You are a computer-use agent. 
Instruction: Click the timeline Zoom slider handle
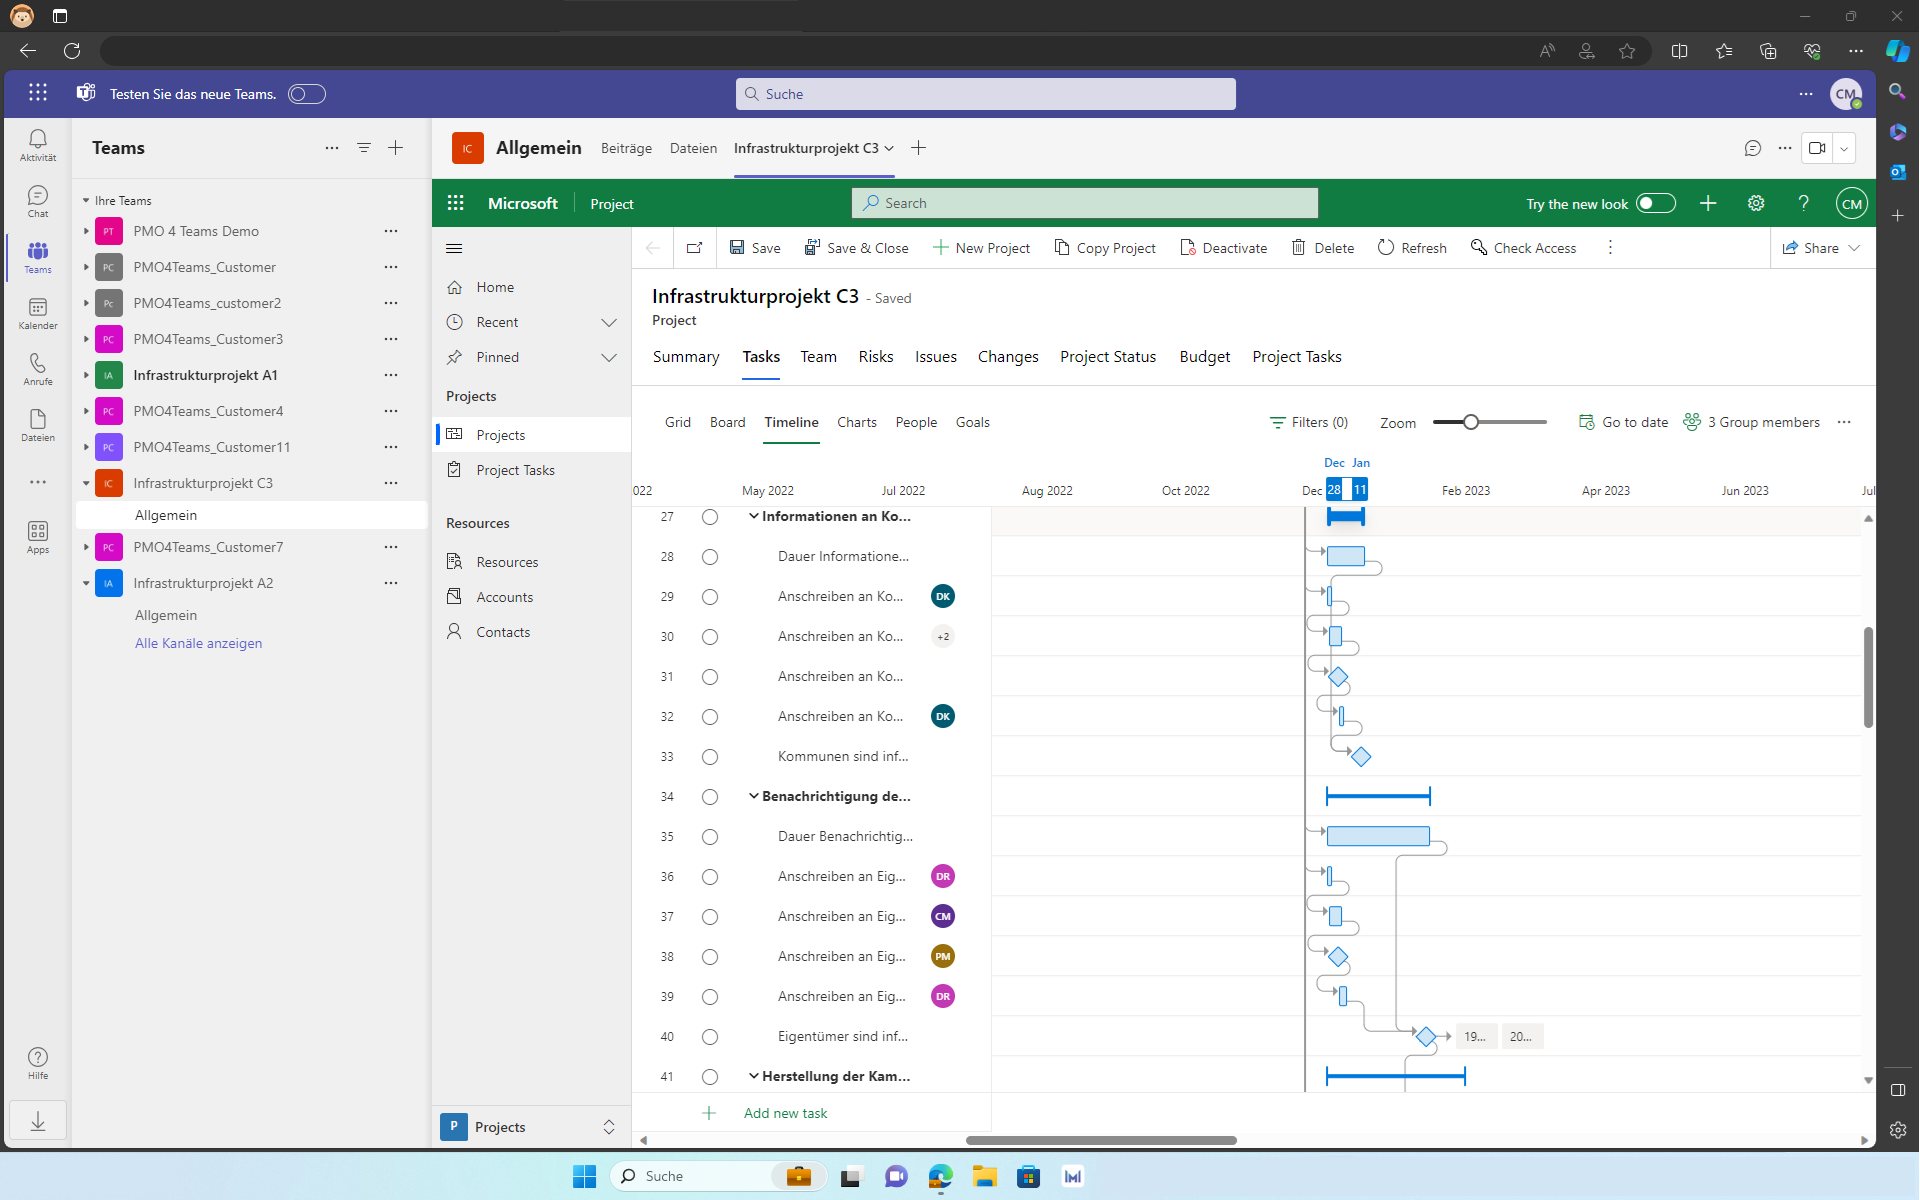[1471, 422]
